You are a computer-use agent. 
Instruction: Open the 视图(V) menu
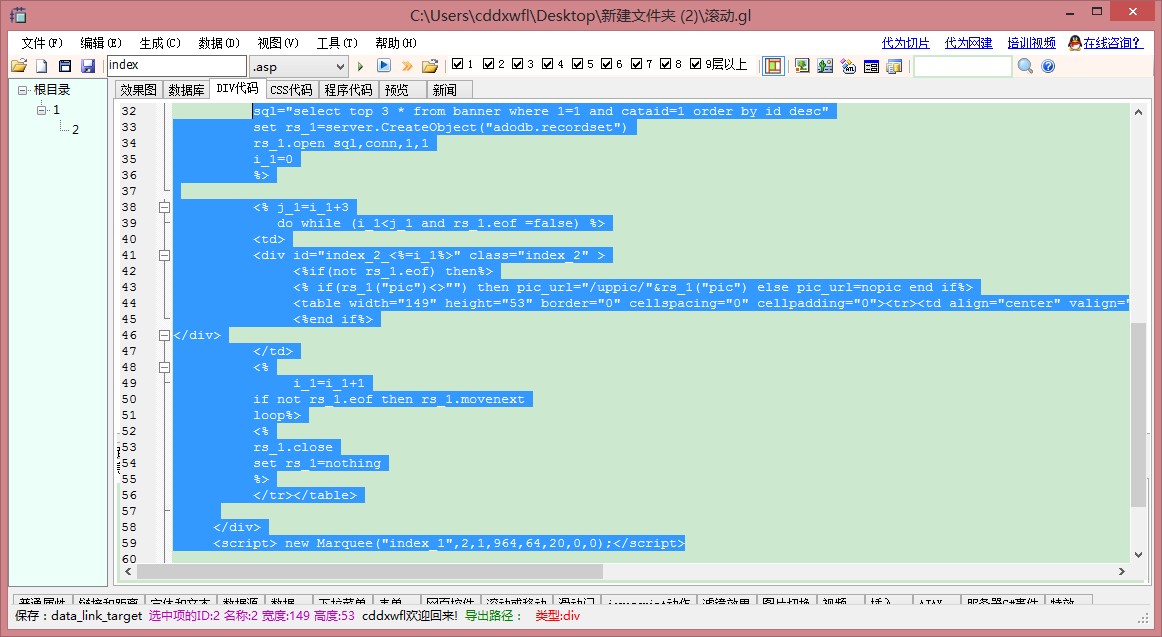278,43
